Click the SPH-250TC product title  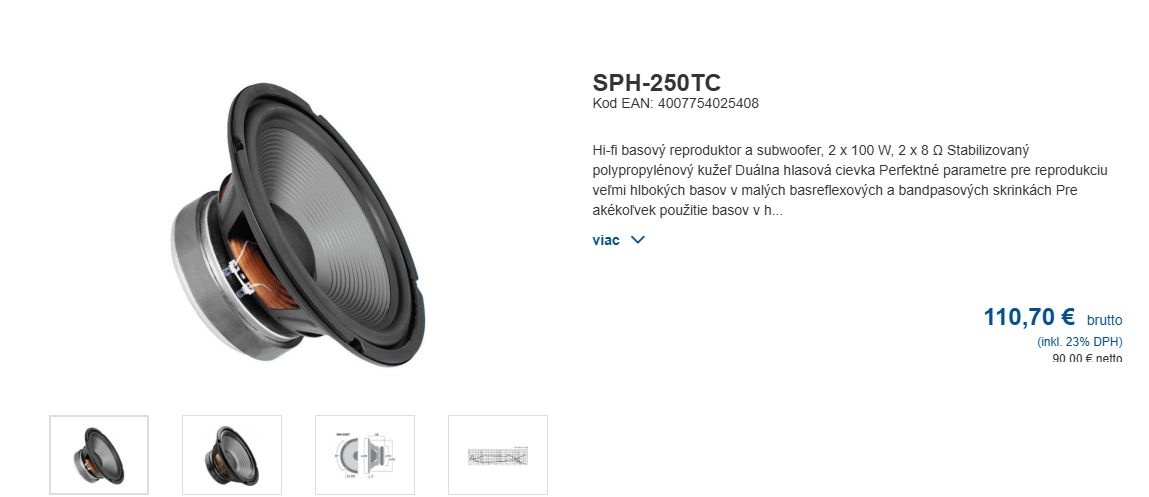pyautogui.click(x=657, y=83)
